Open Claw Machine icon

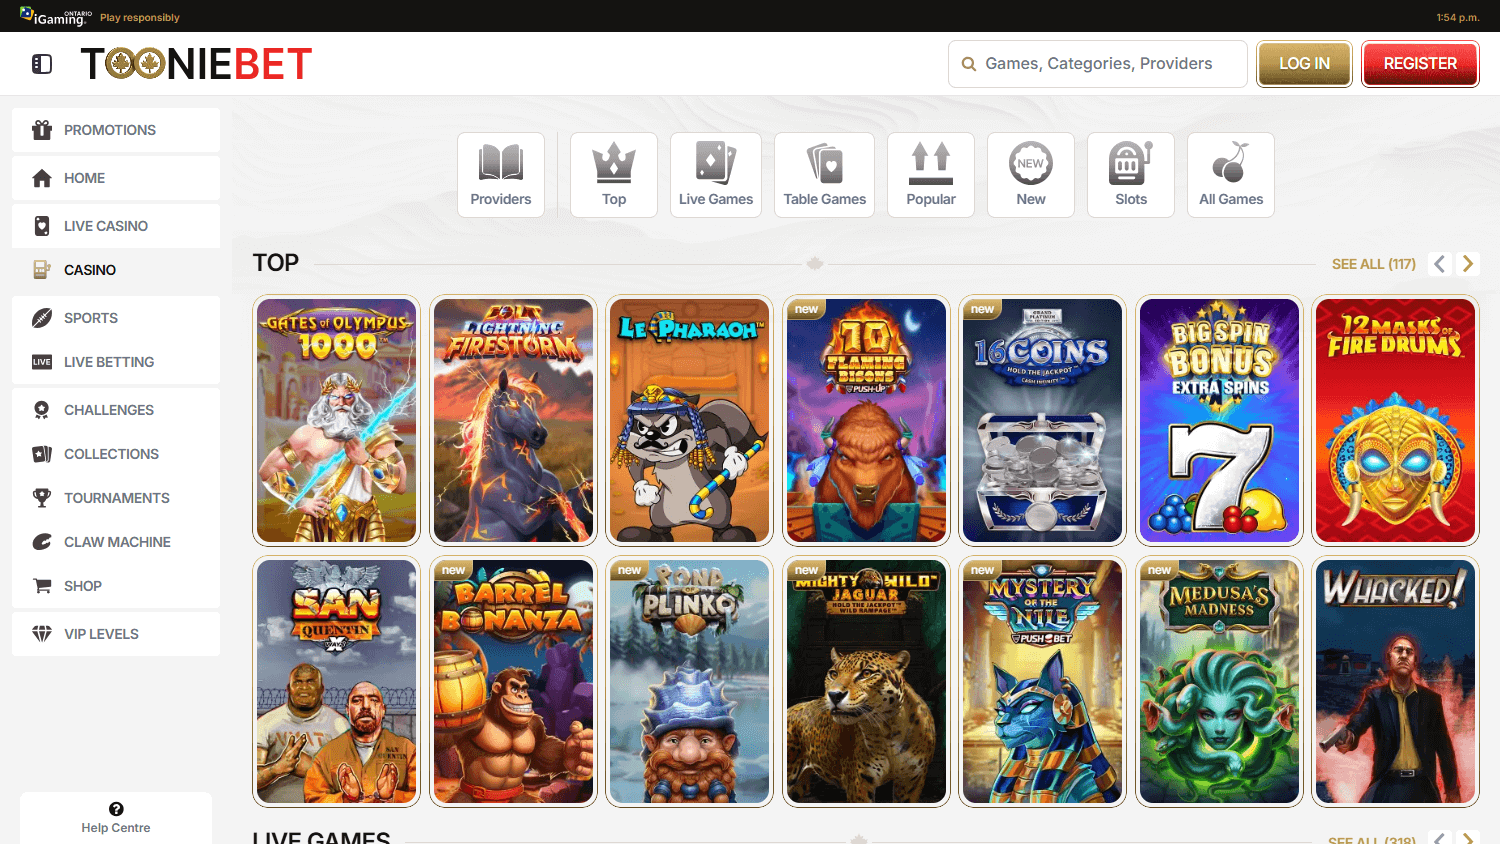point(42,542)
